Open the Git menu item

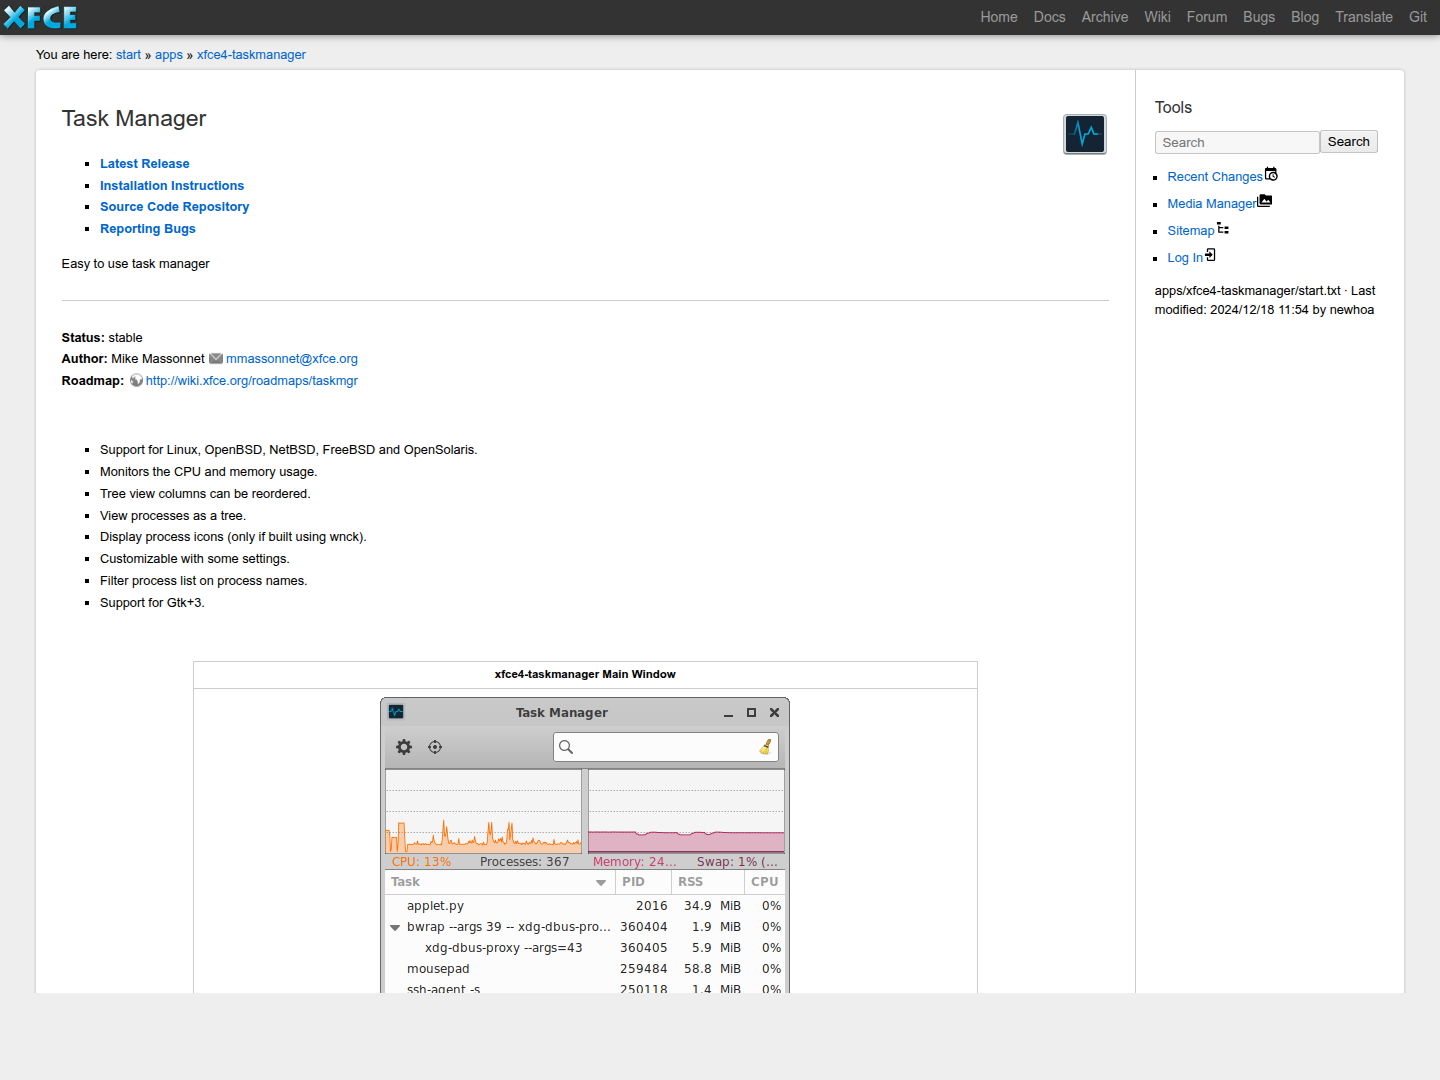[1418, 17]
